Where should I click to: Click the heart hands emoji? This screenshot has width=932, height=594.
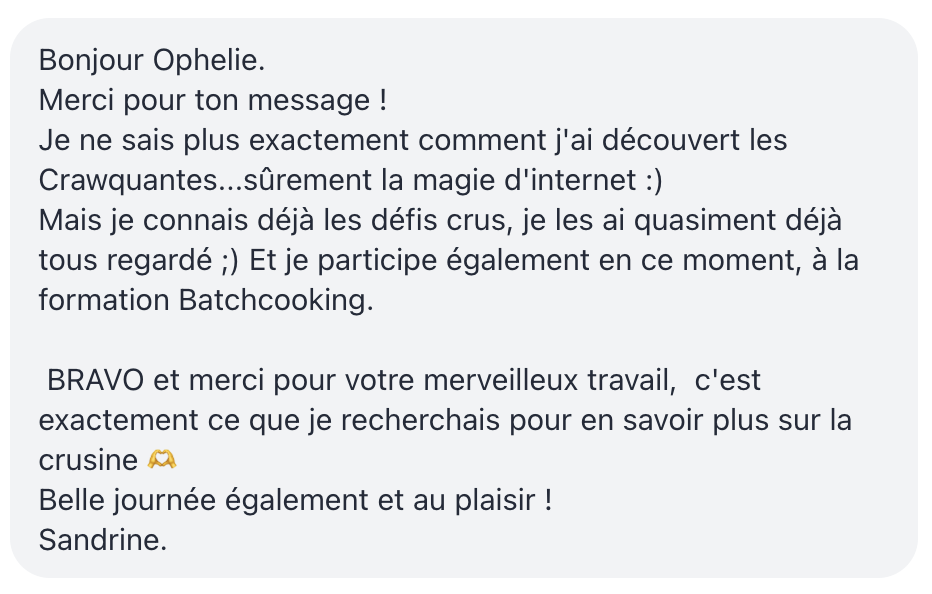point(161,460)
